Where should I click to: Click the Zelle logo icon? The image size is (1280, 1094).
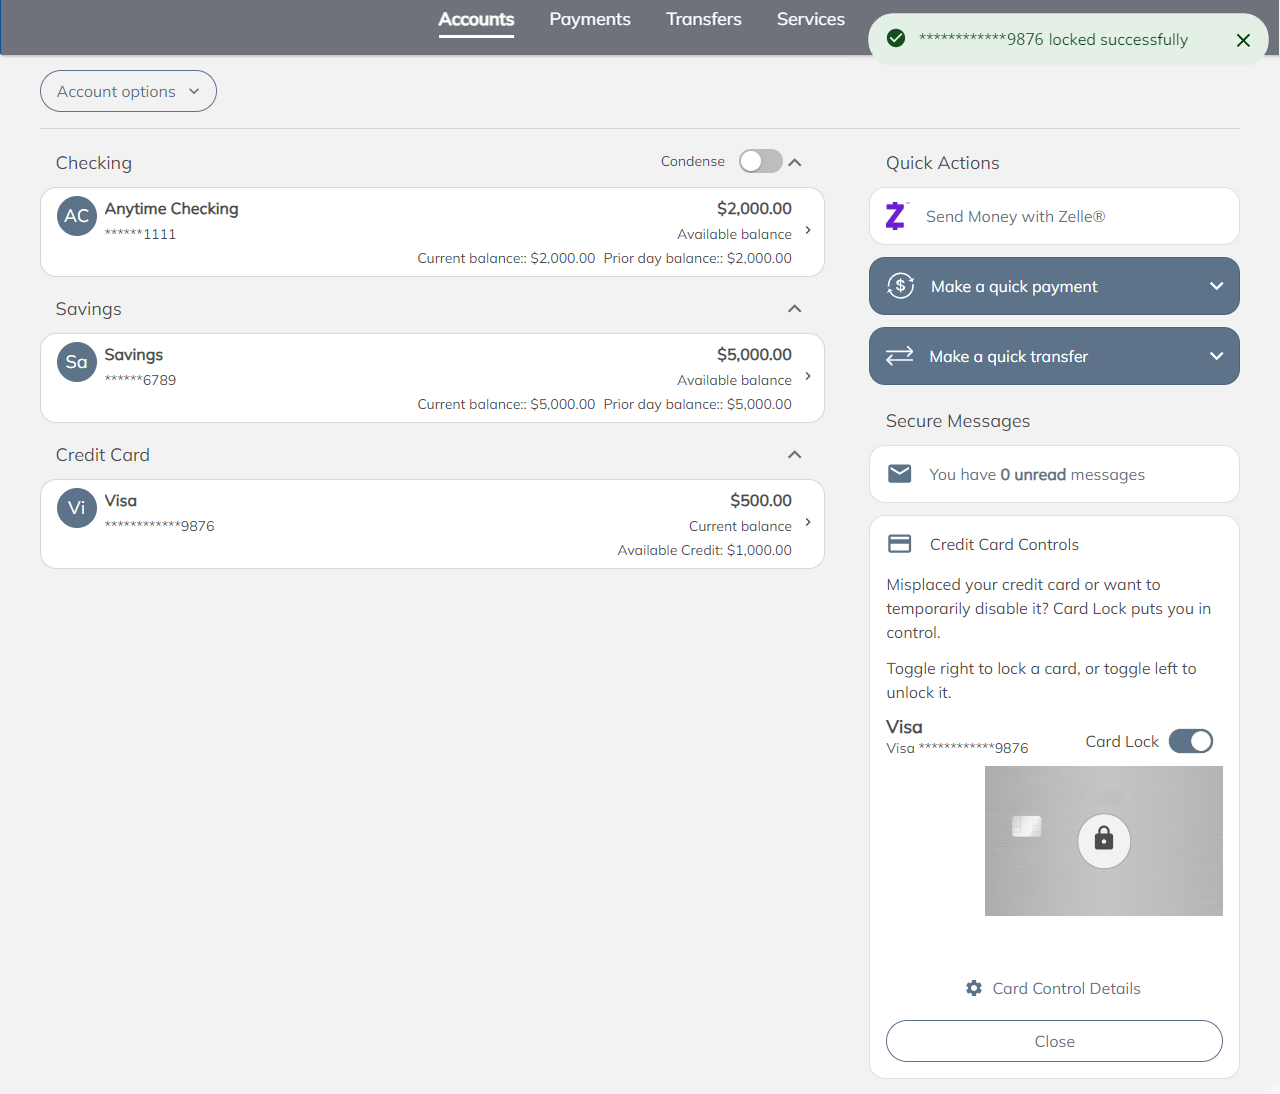pyautogui.click(x=896, y=216)
